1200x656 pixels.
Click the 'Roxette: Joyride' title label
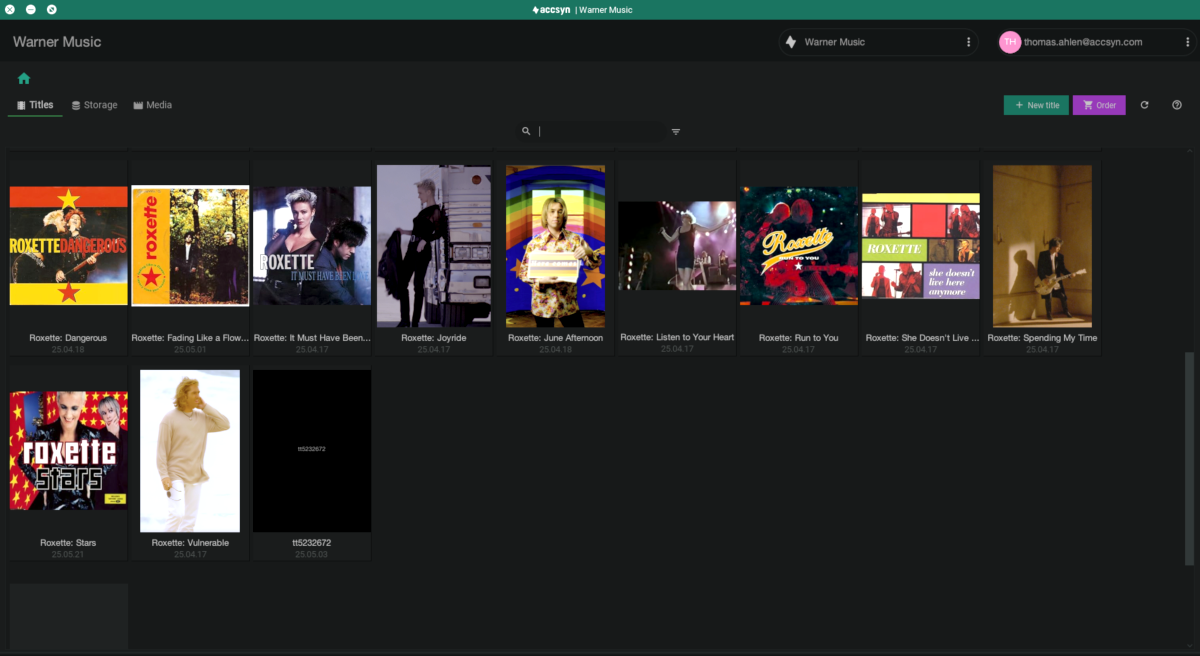point(434,338)
